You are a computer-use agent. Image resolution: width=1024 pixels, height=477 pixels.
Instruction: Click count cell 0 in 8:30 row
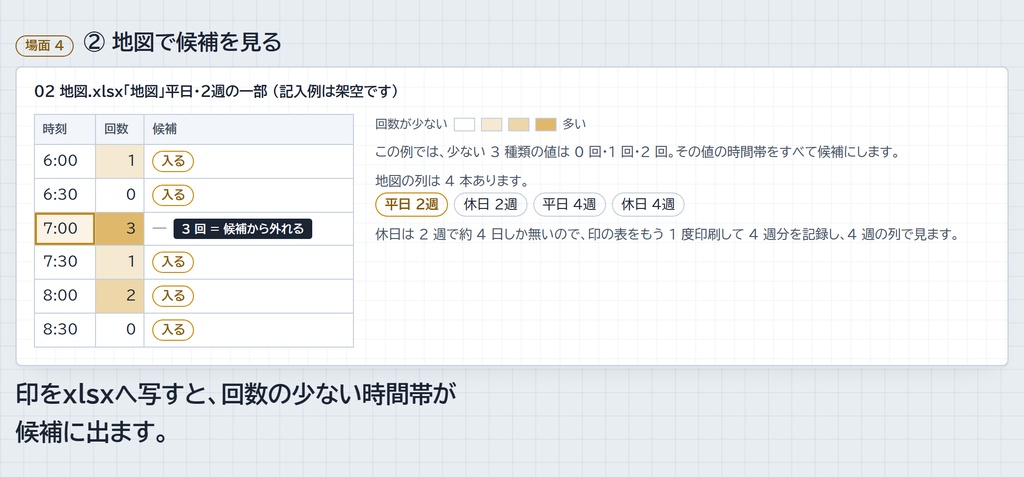(120, 329)
